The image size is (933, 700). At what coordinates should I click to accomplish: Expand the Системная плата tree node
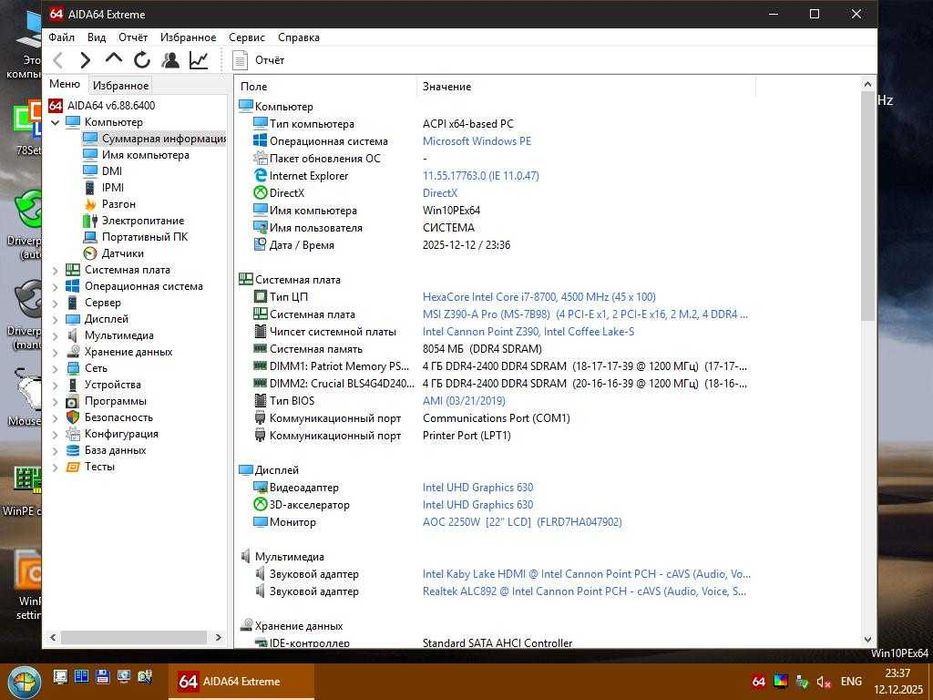tap(55, 270)
